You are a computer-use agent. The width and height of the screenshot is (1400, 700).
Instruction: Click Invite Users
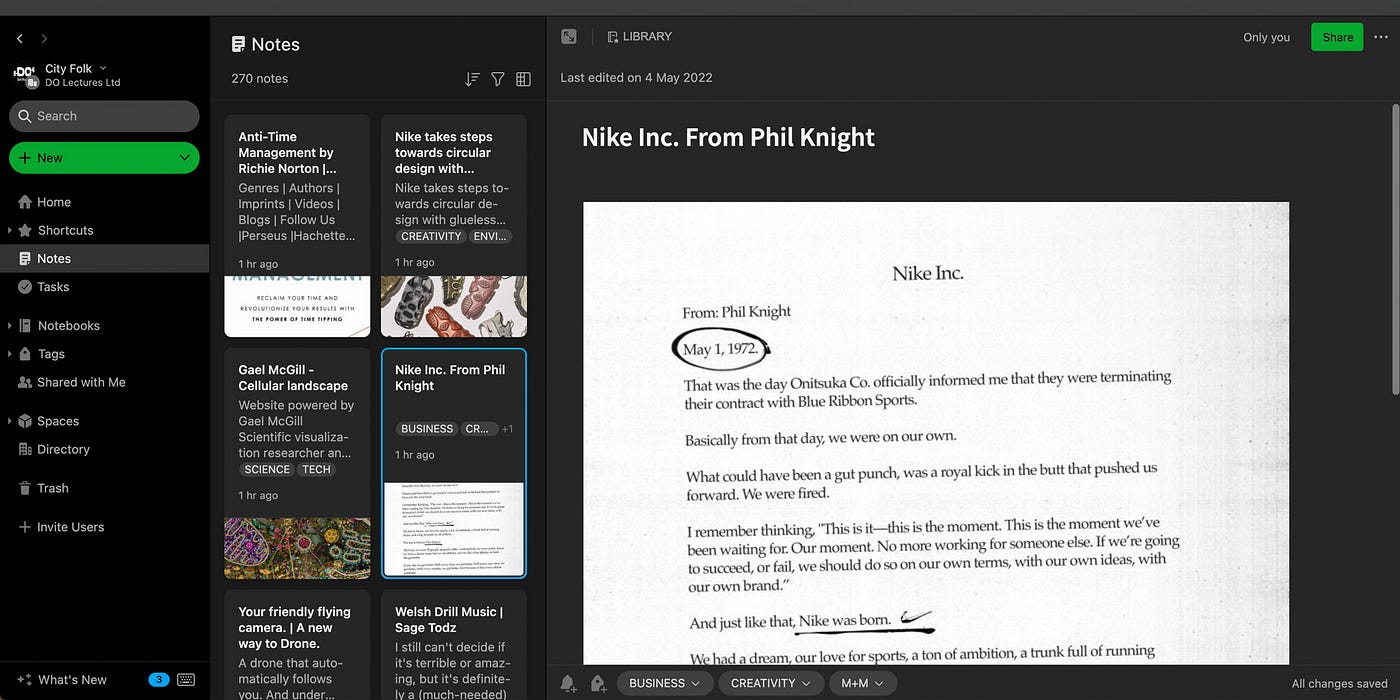point(70,527)
